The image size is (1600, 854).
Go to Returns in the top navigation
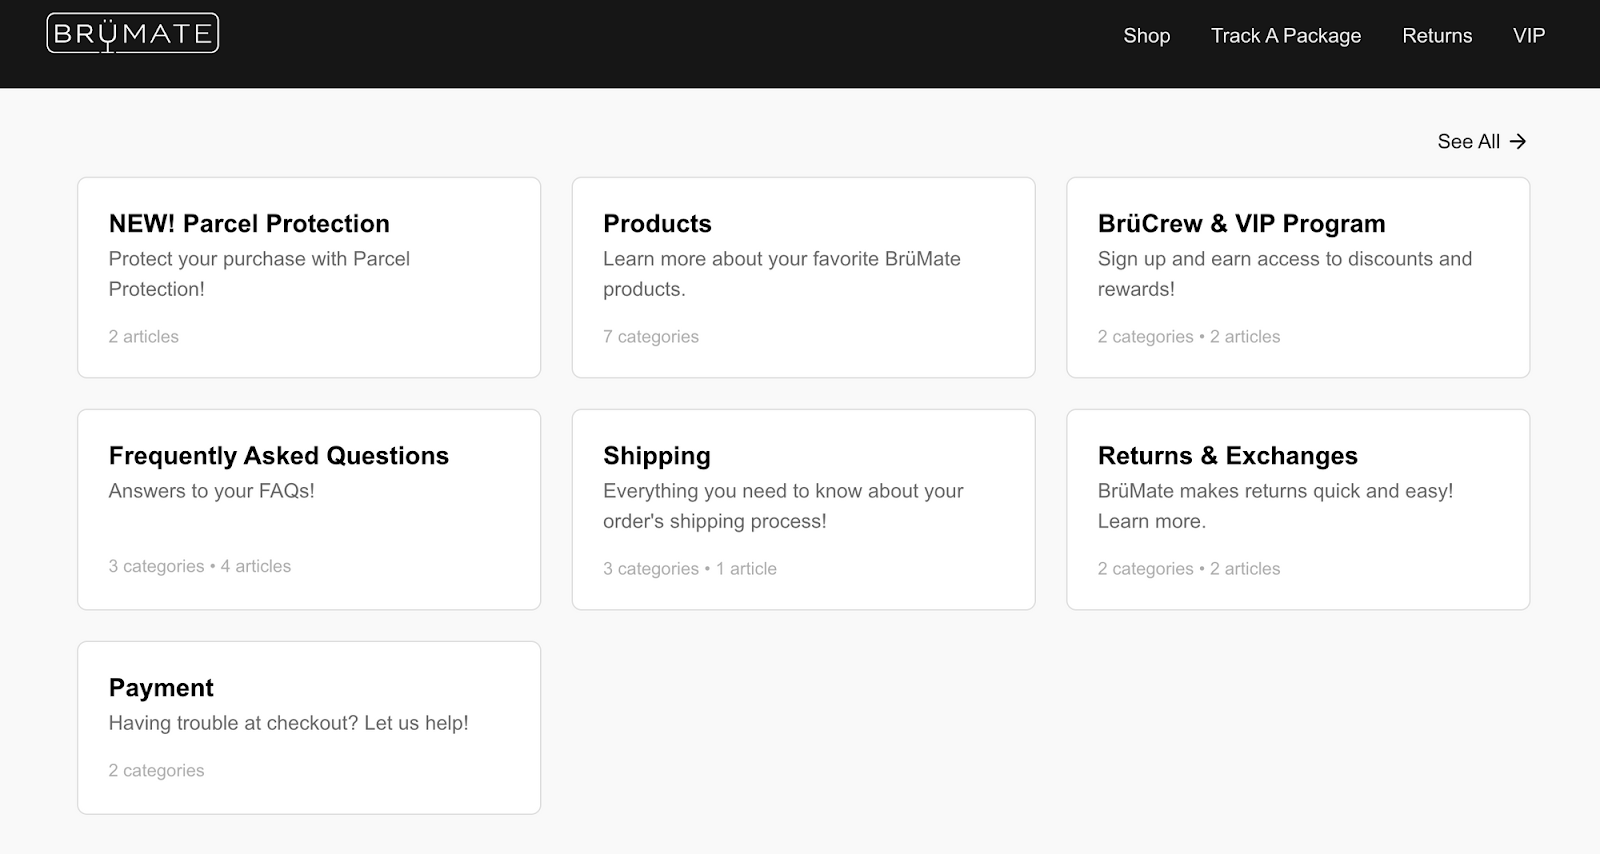pyautogui.click(x=1437, y=36)
